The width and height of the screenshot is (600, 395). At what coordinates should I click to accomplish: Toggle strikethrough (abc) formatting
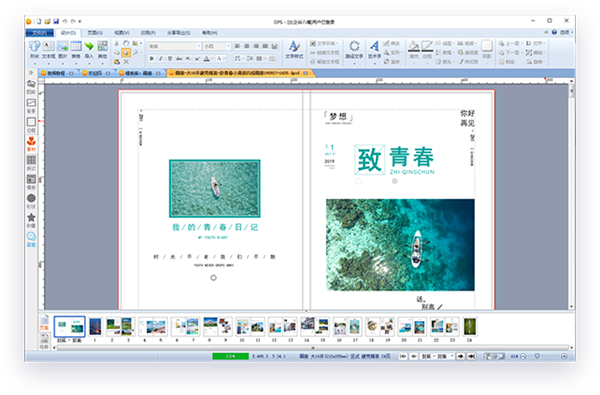click(x=179, y=59)
